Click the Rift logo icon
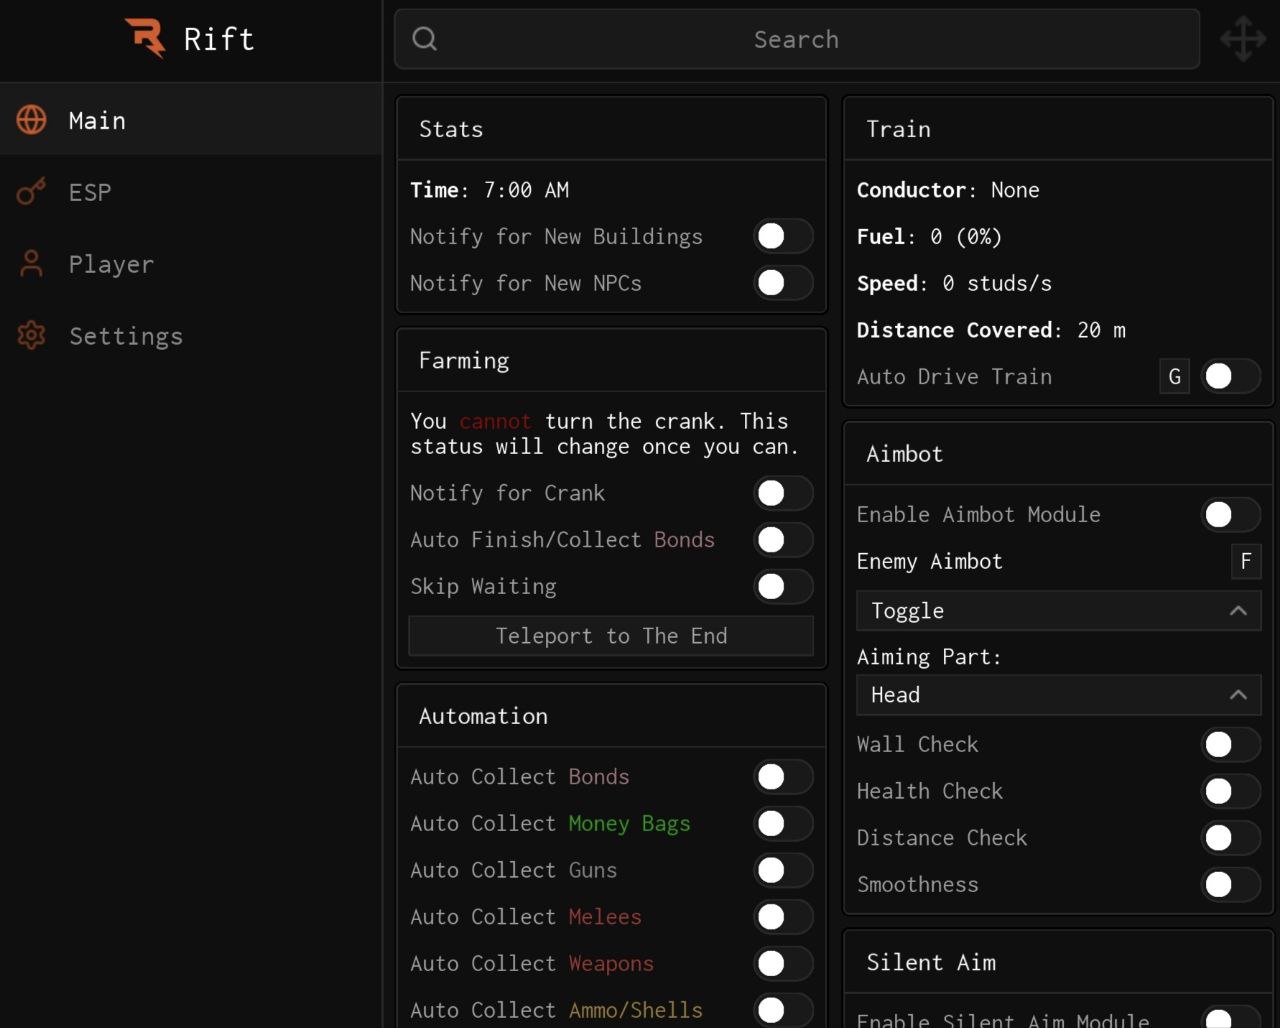Screen dimensions: 1280x1028 [x=146, y=38]
